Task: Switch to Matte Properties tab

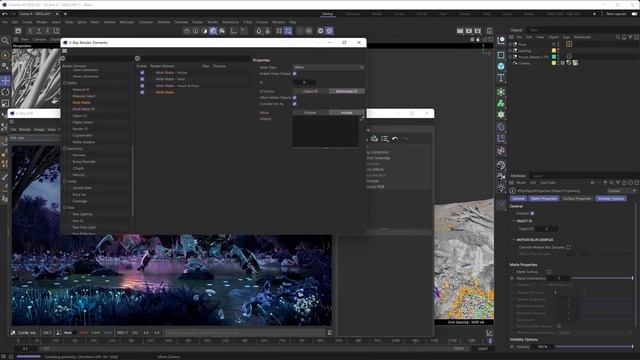Action: pos(544,198)
